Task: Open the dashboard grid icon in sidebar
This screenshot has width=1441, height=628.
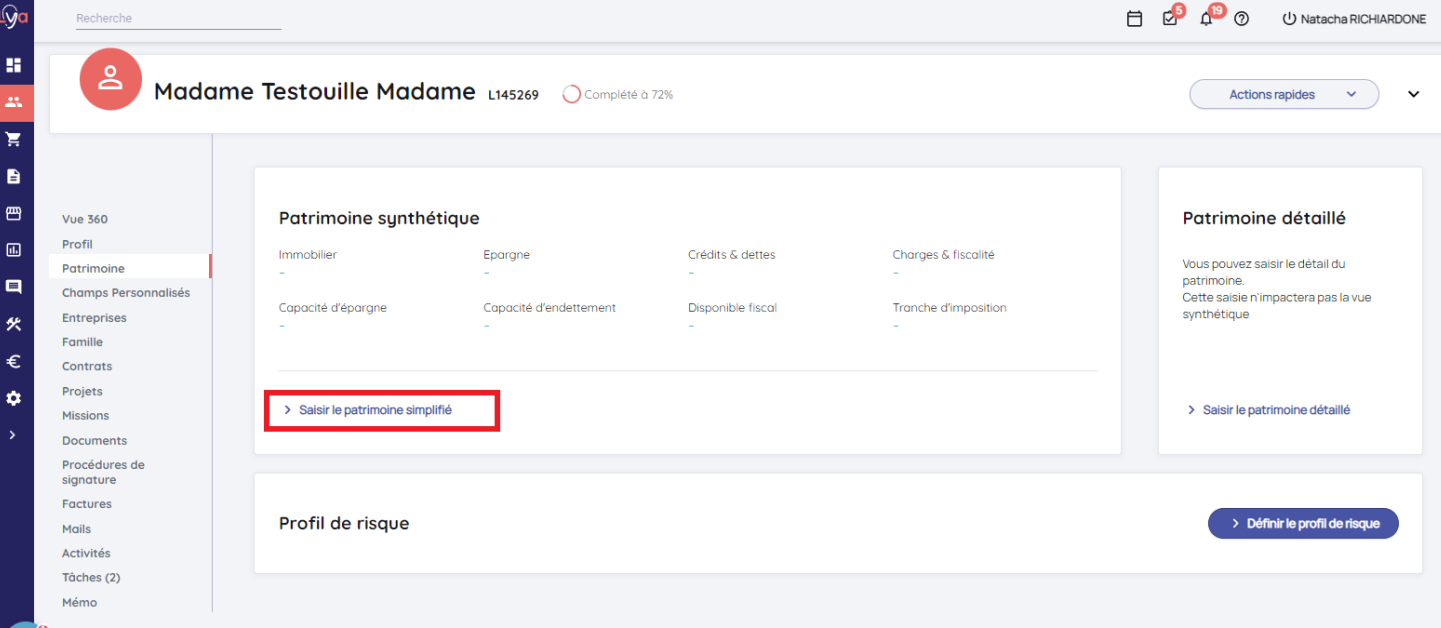Action: coord(14,65)
